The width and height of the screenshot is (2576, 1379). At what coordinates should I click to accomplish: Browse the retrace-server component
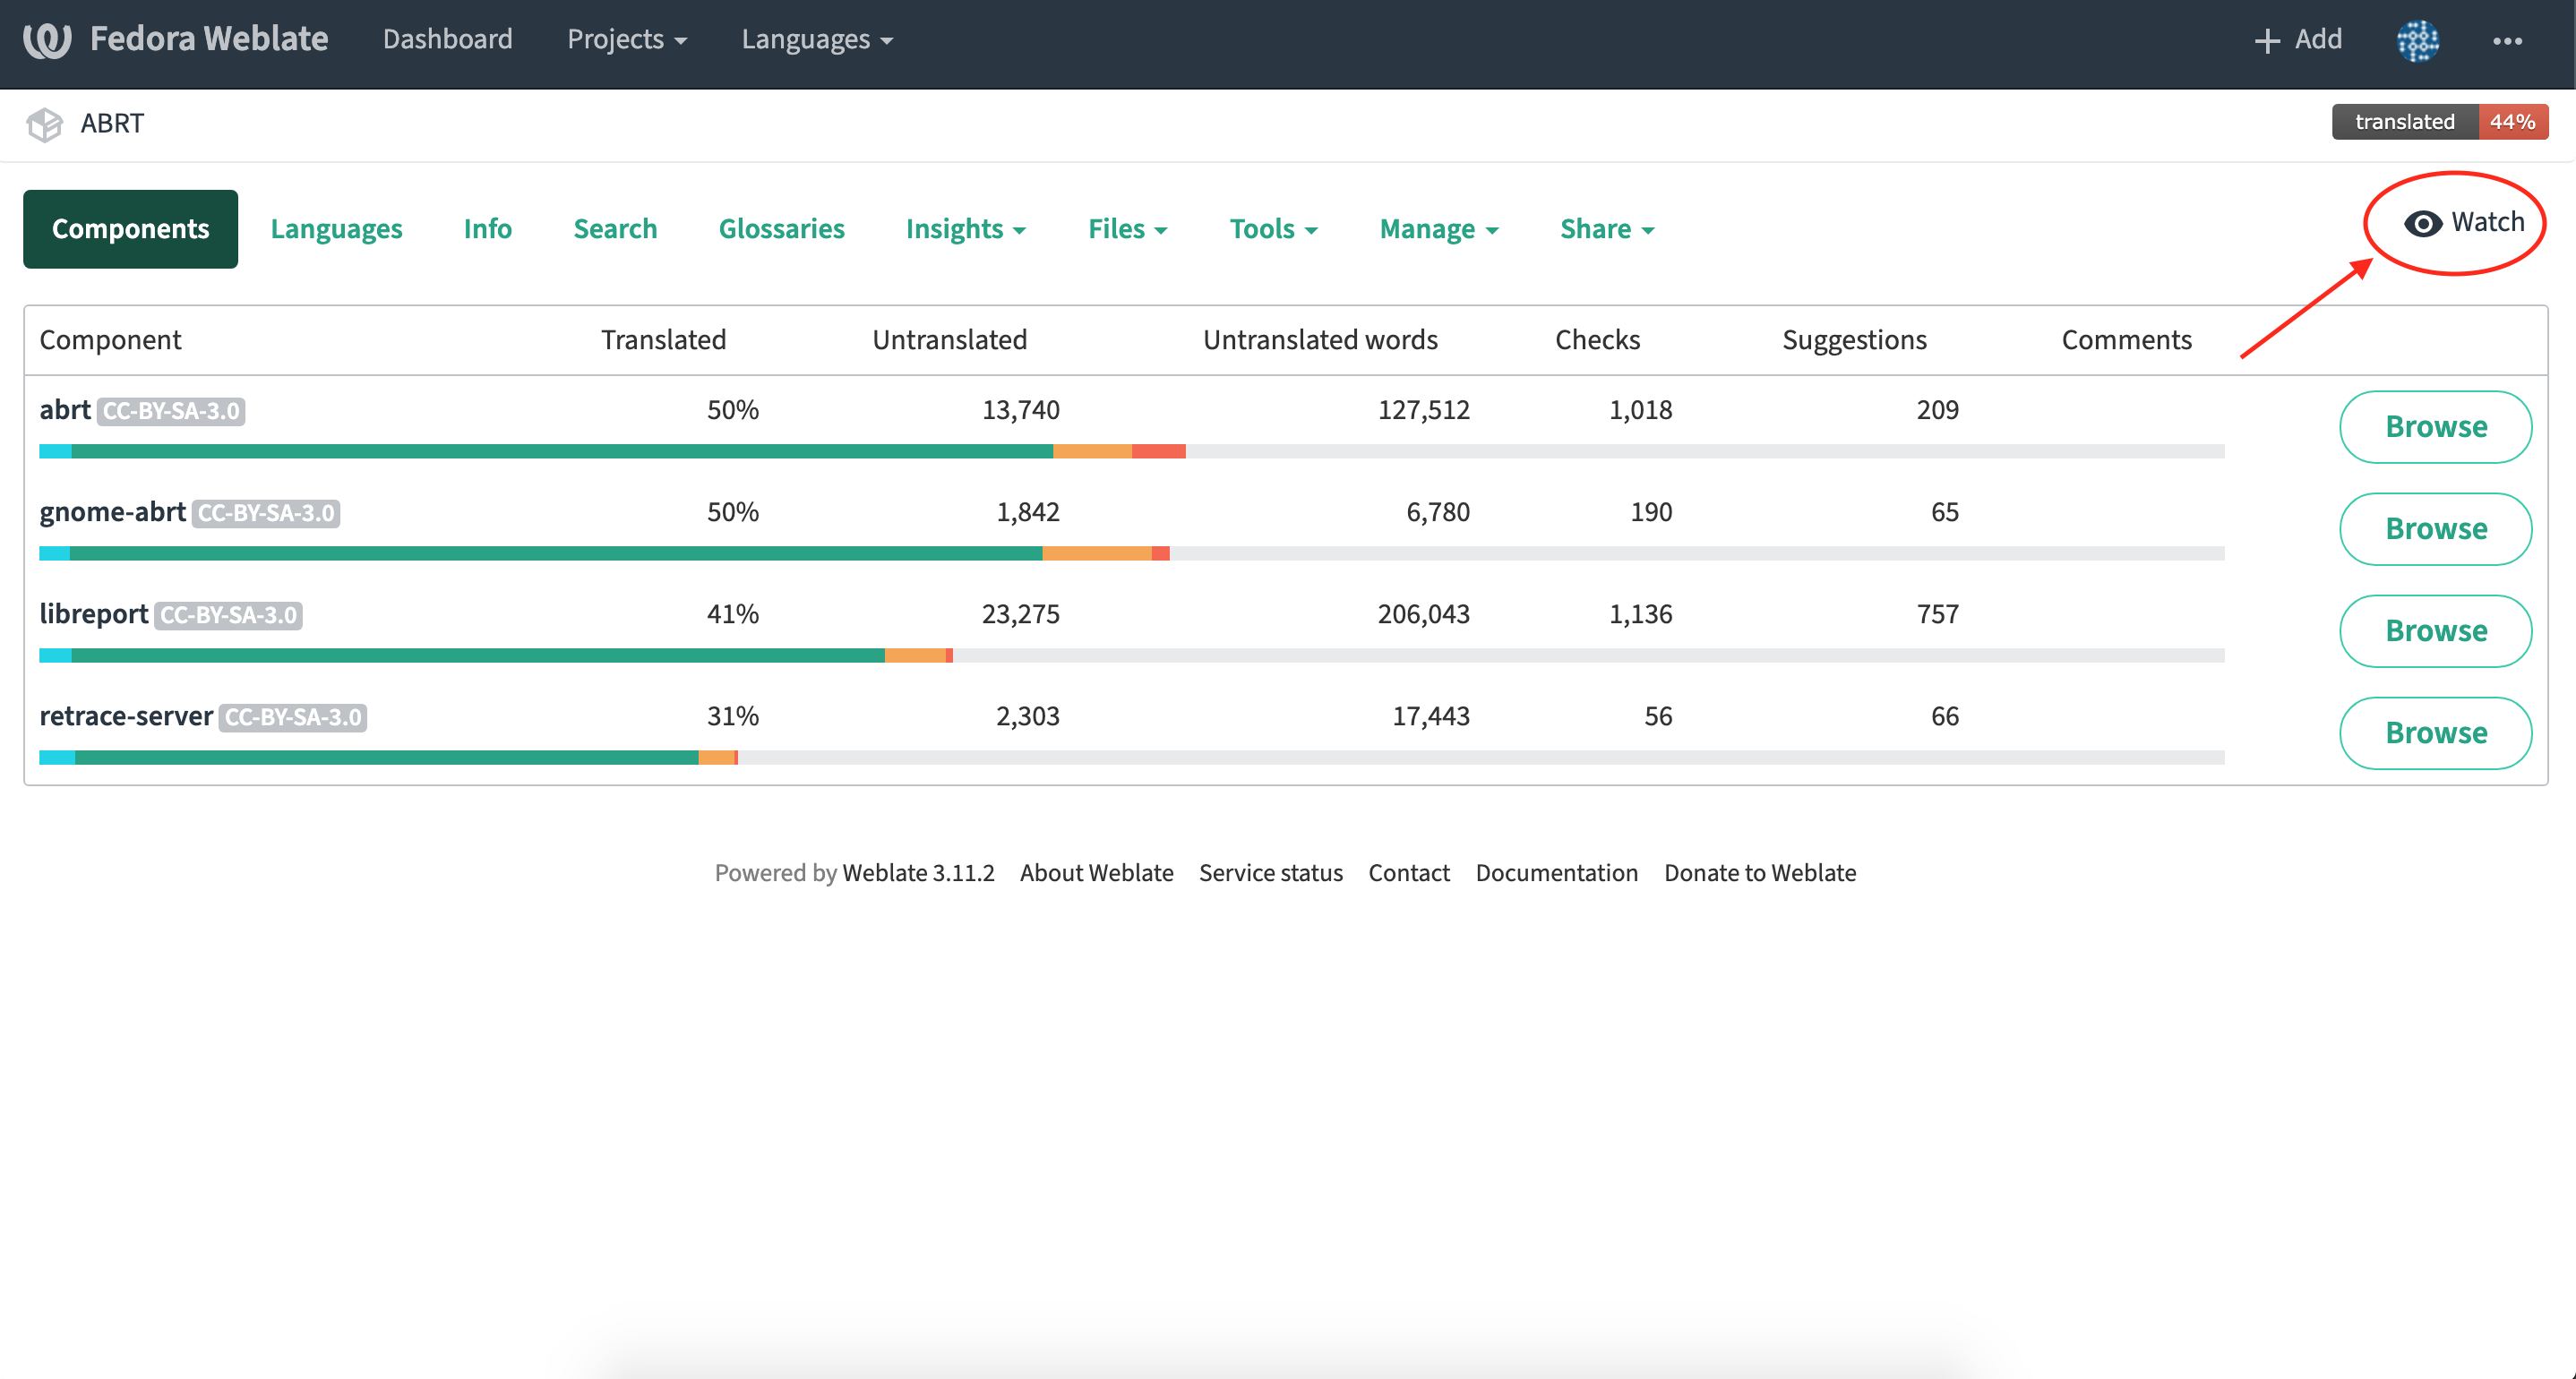[x=2436, y=733]
